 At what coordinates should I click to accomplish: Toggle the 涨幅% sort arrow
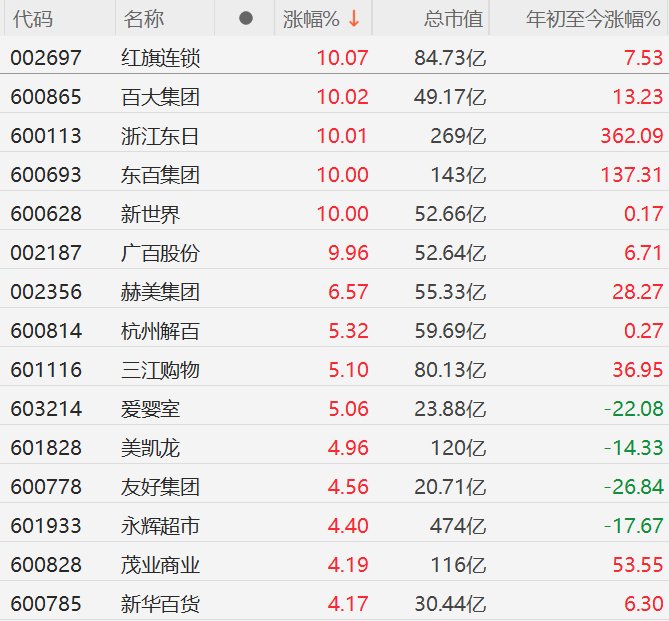click(354, 19)
